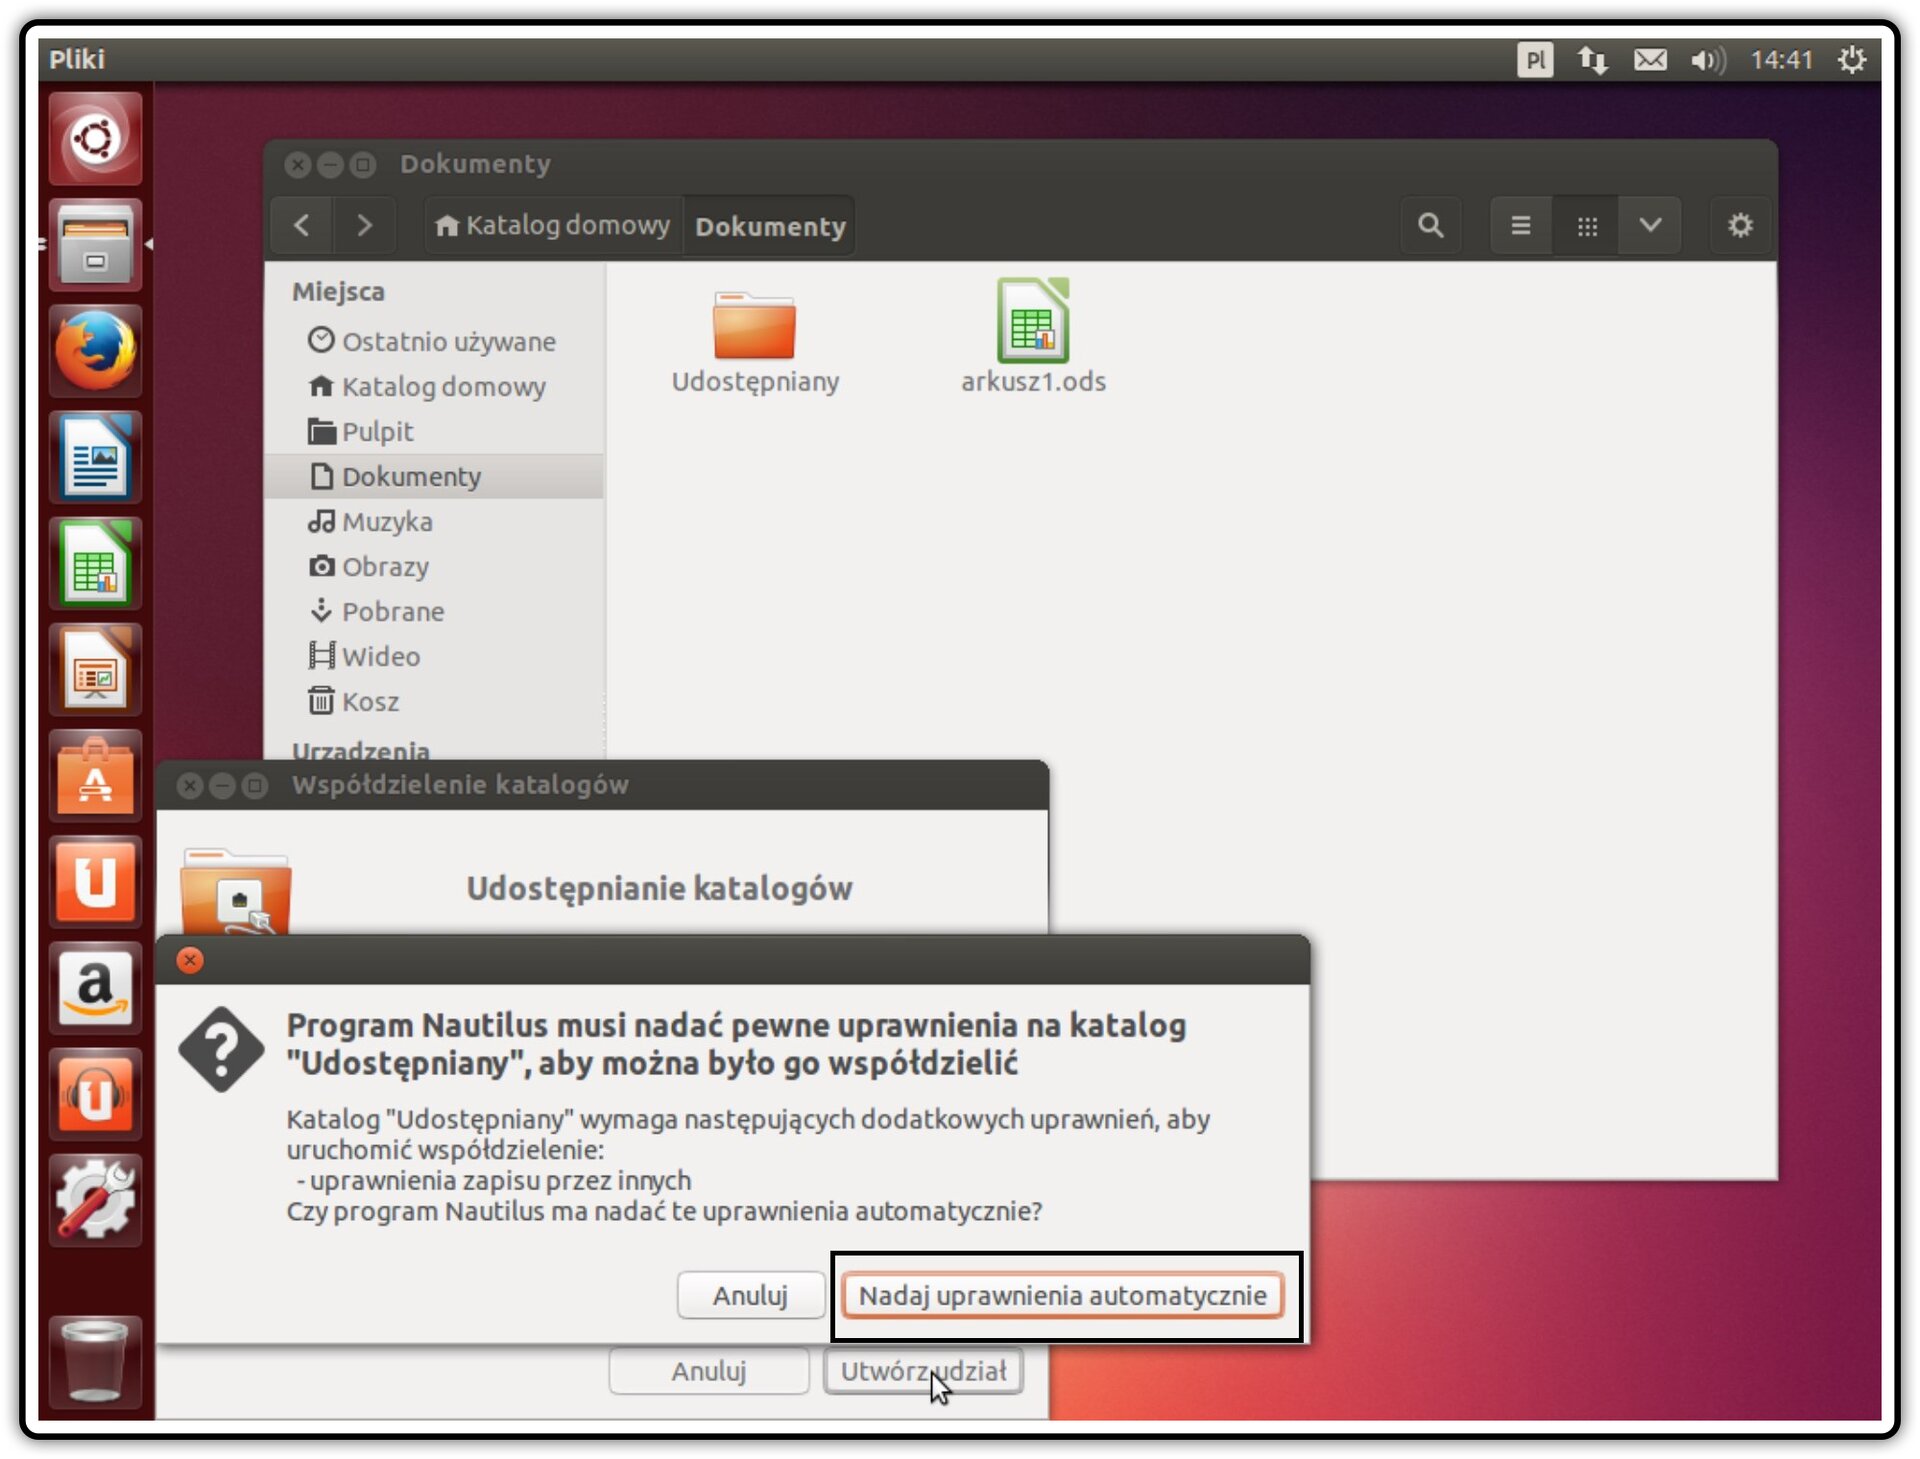Viewport: 1920px width, 1459px height.
Task: Click the Pl keyboard layout indicator
Action: click(1535, 60)
